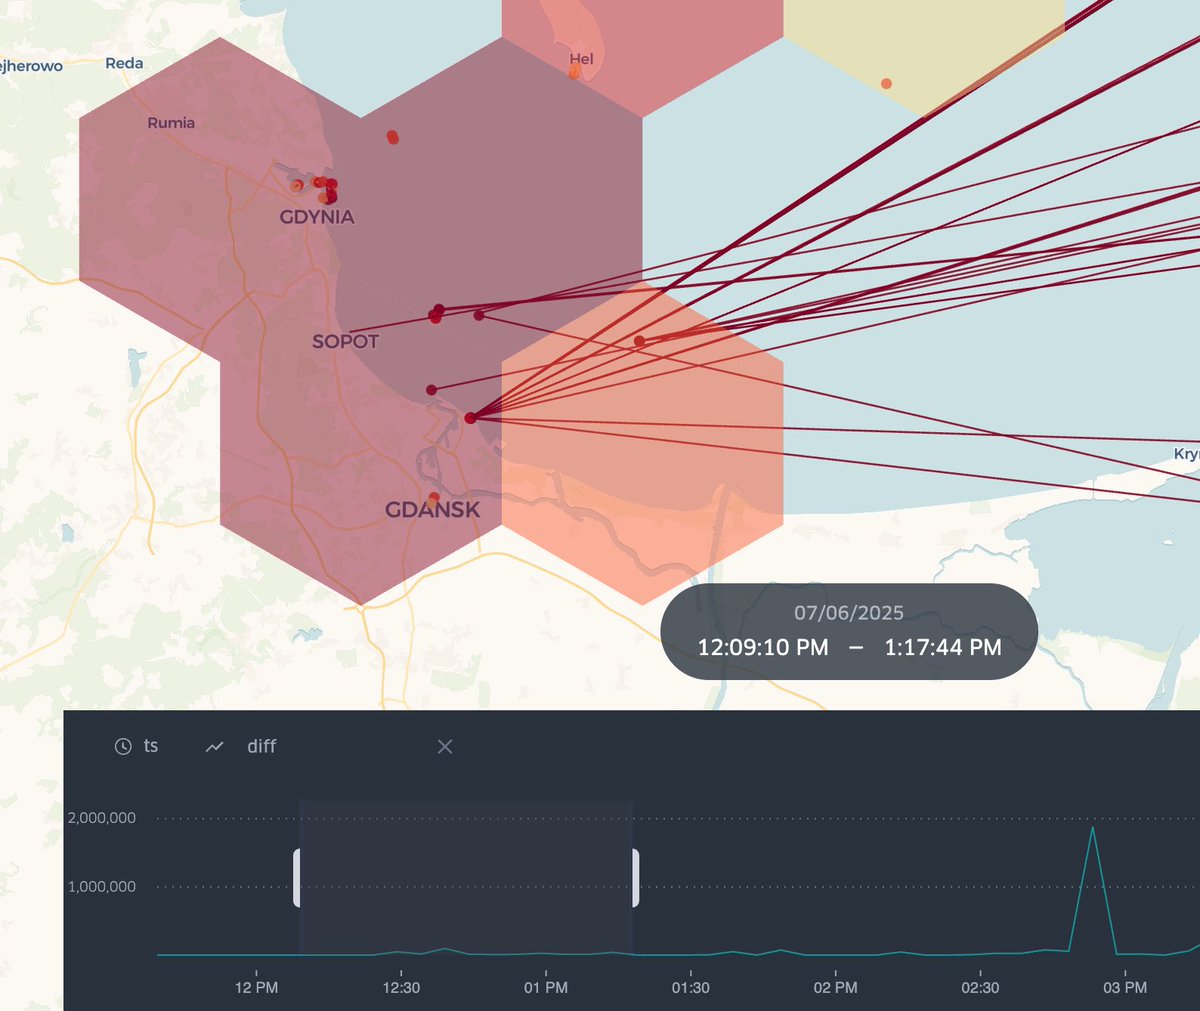Click the dot marker near Hel peninsula
This screenshot has height=1011, width=1200.
coord(576,70)
